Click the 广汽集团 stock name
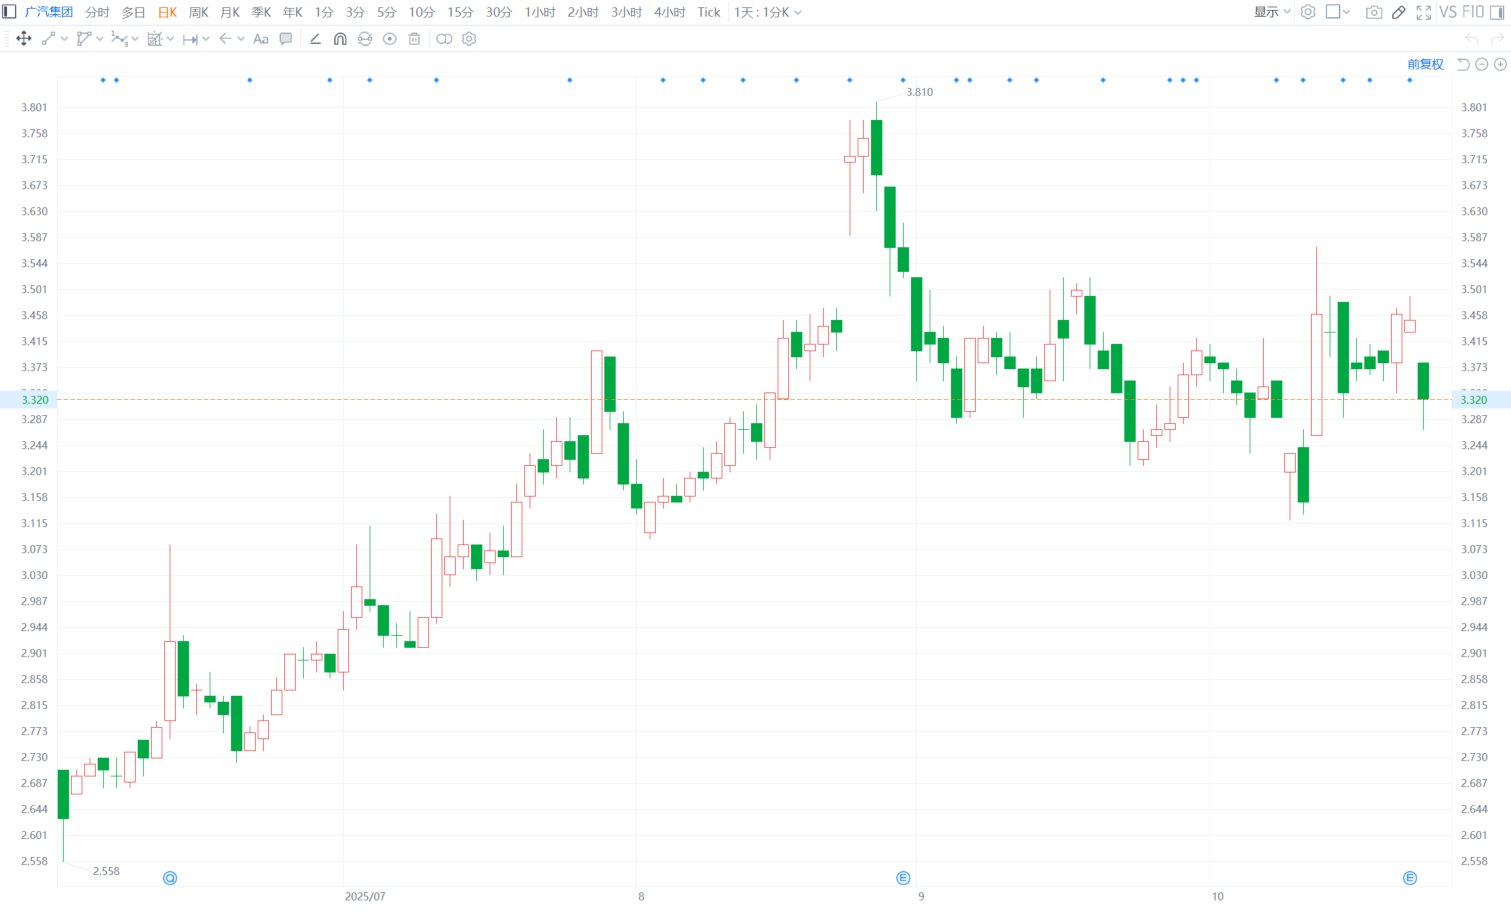 48,12
